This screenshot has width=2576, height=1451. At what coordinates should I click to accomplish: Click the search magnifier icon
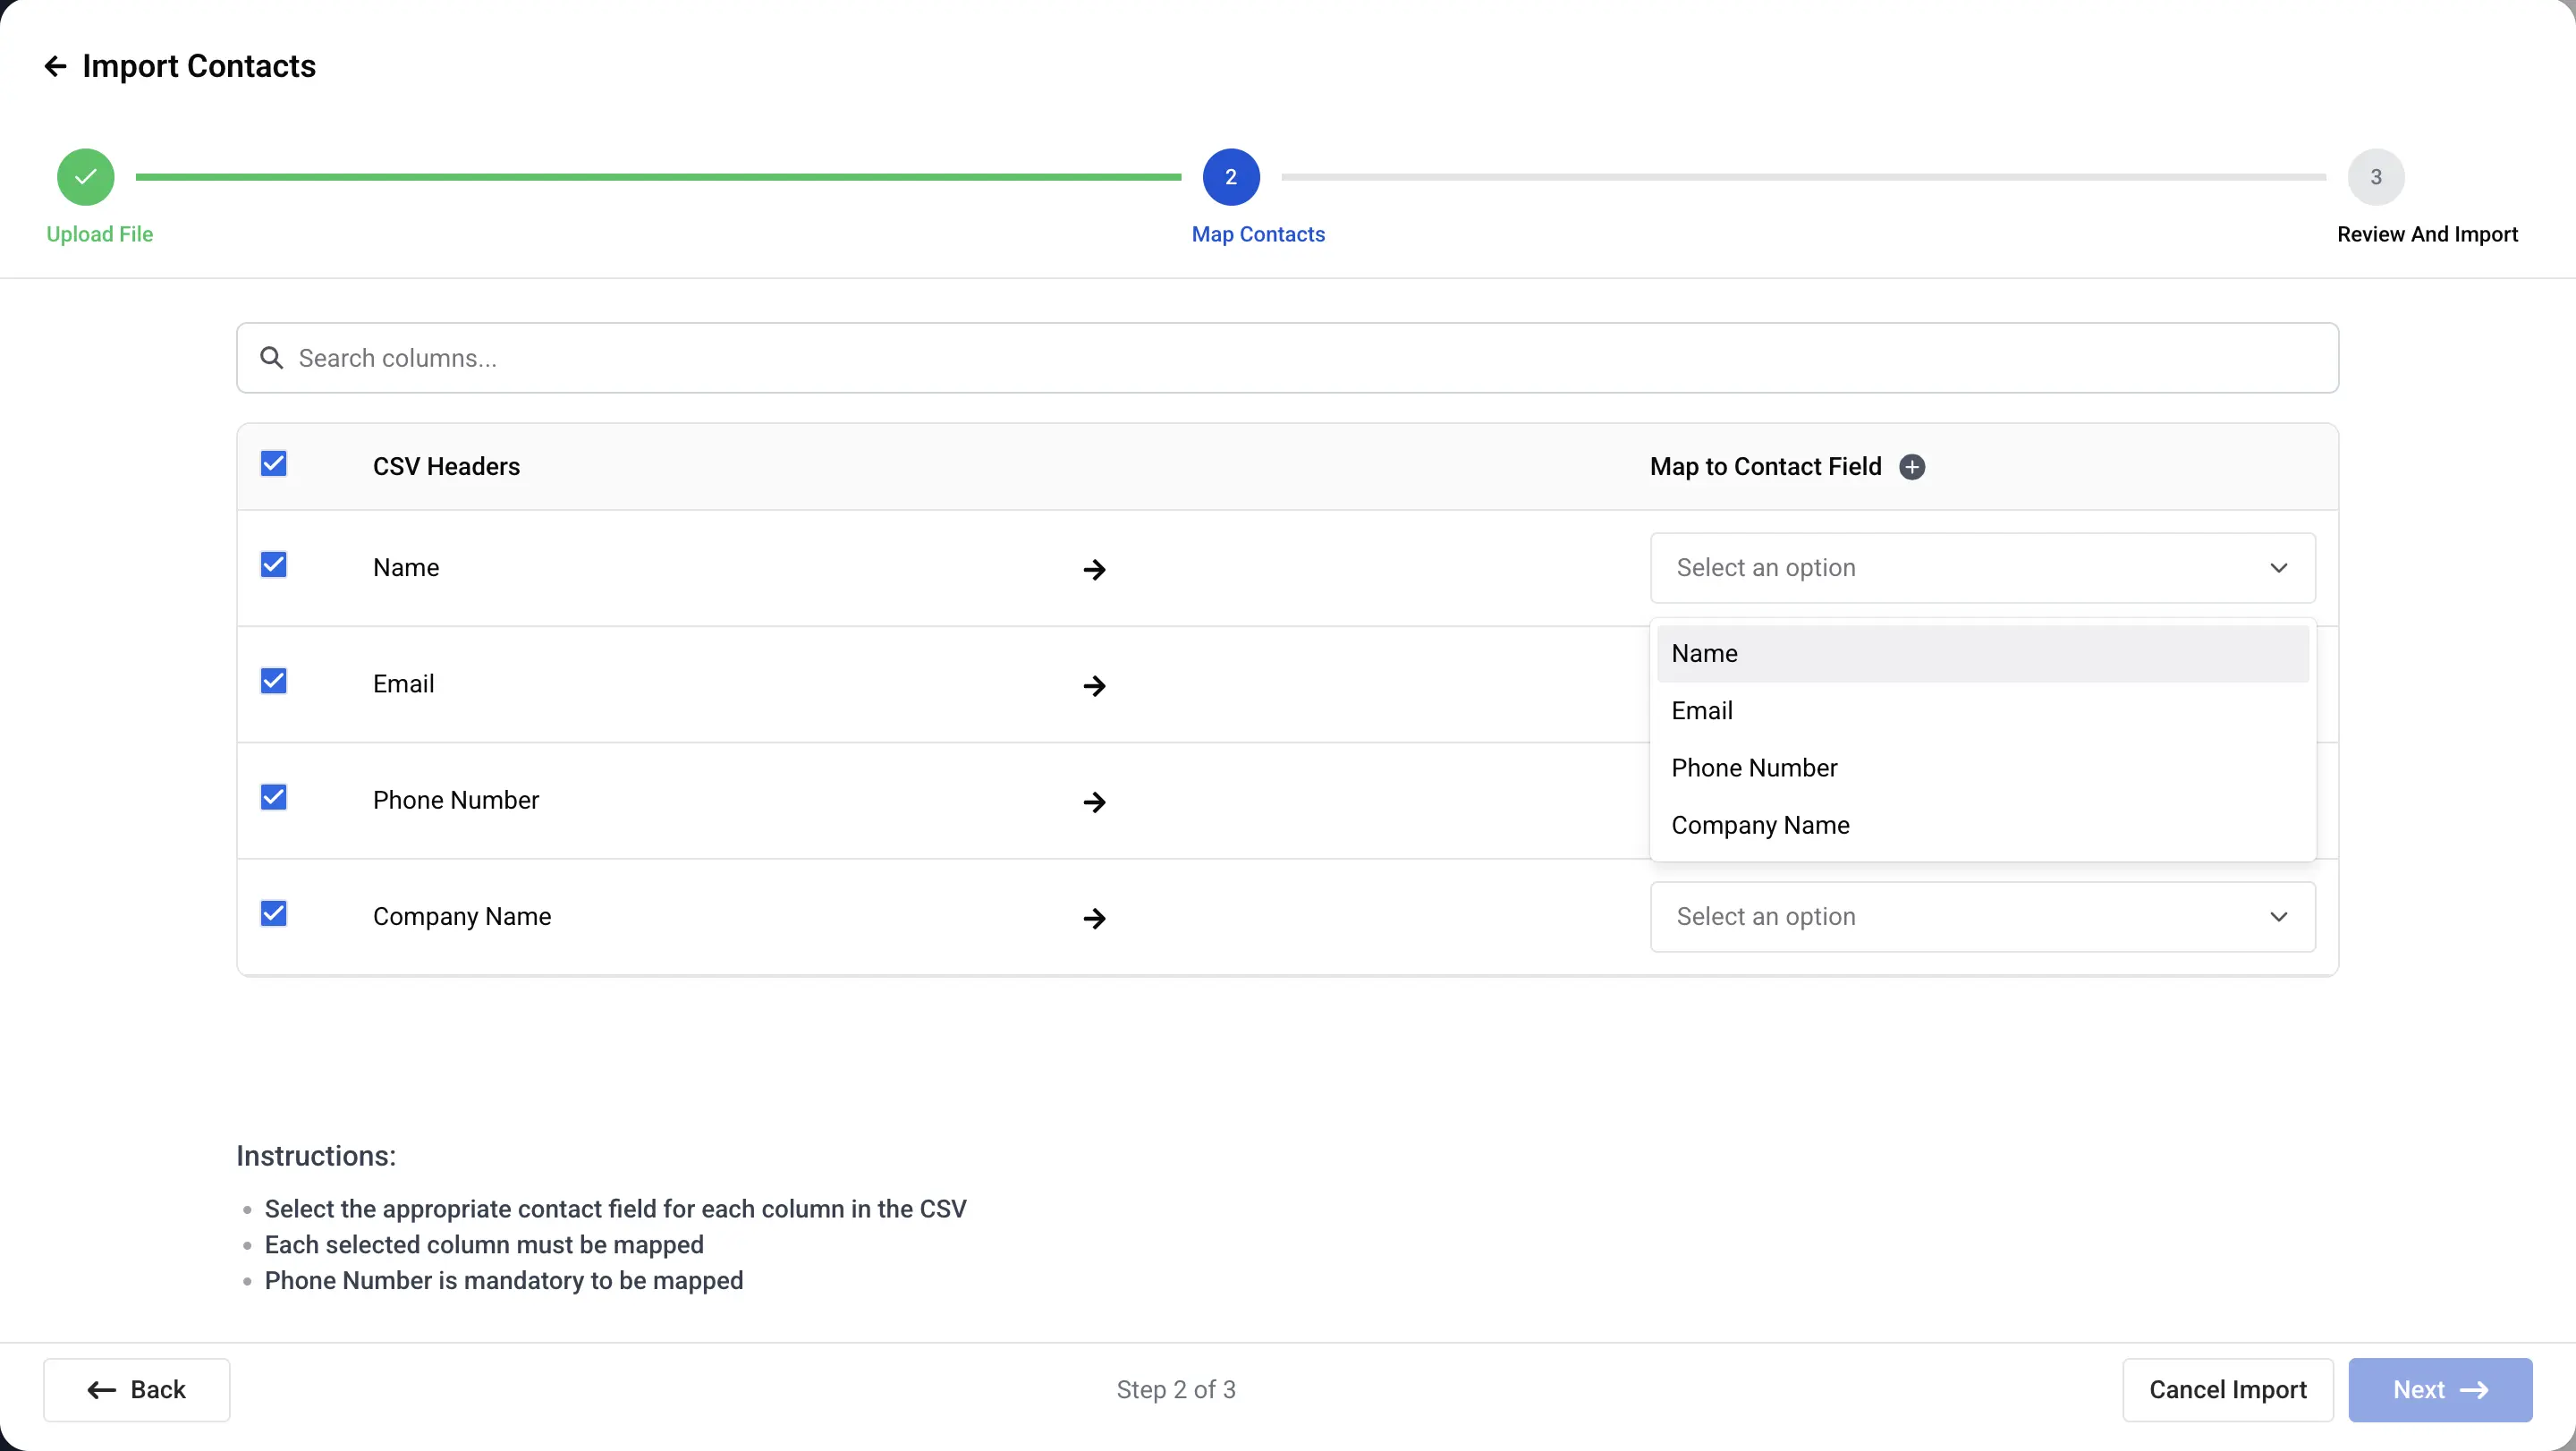click(271, 358)
